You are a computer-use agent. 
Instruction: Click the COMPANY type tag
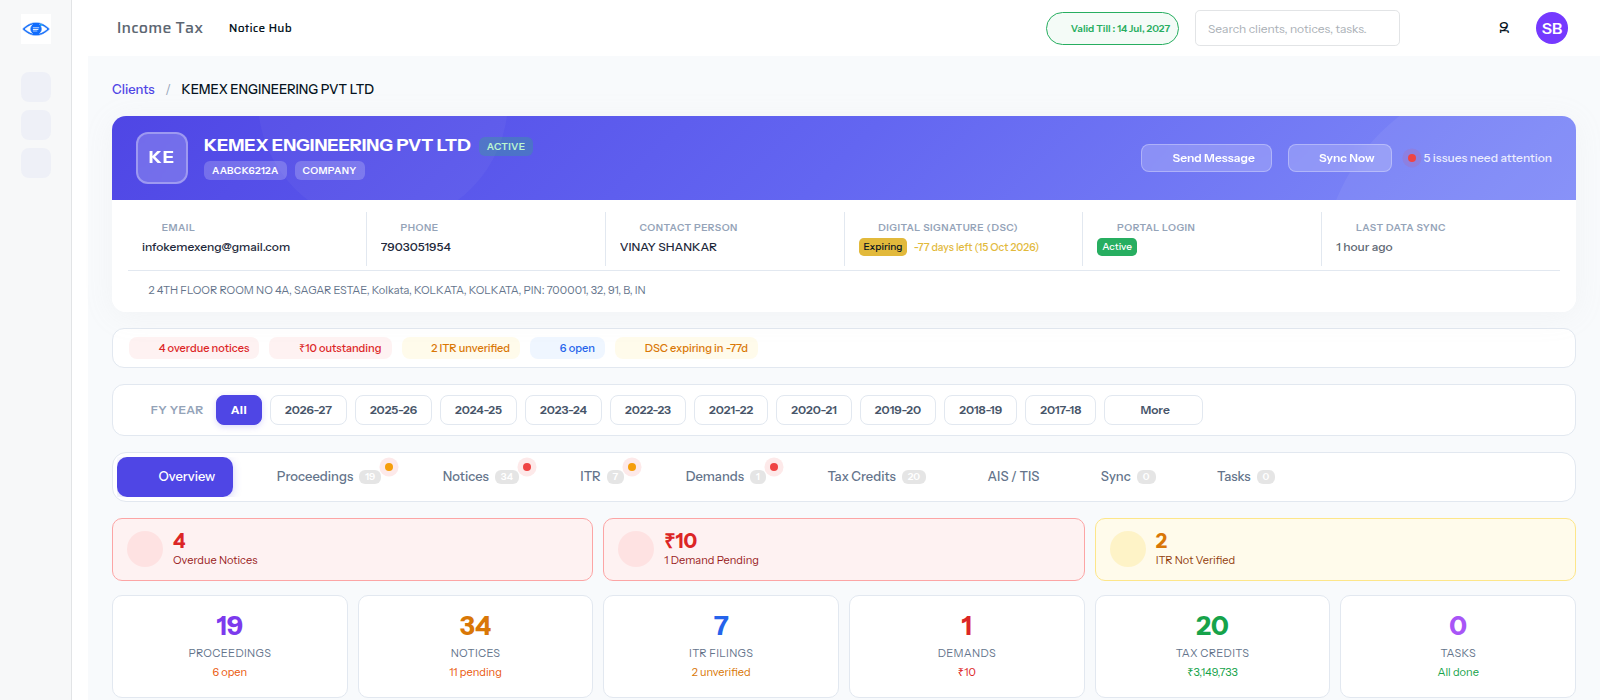point(329,170)
